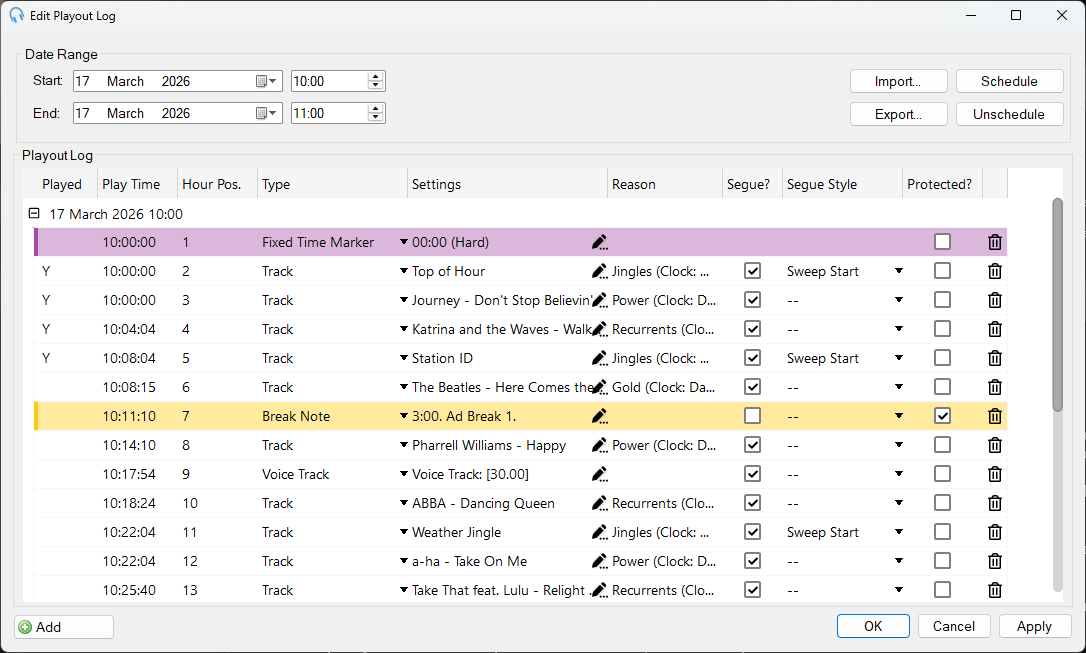
Task: Click the Apply button
Action: (1034, 626)
